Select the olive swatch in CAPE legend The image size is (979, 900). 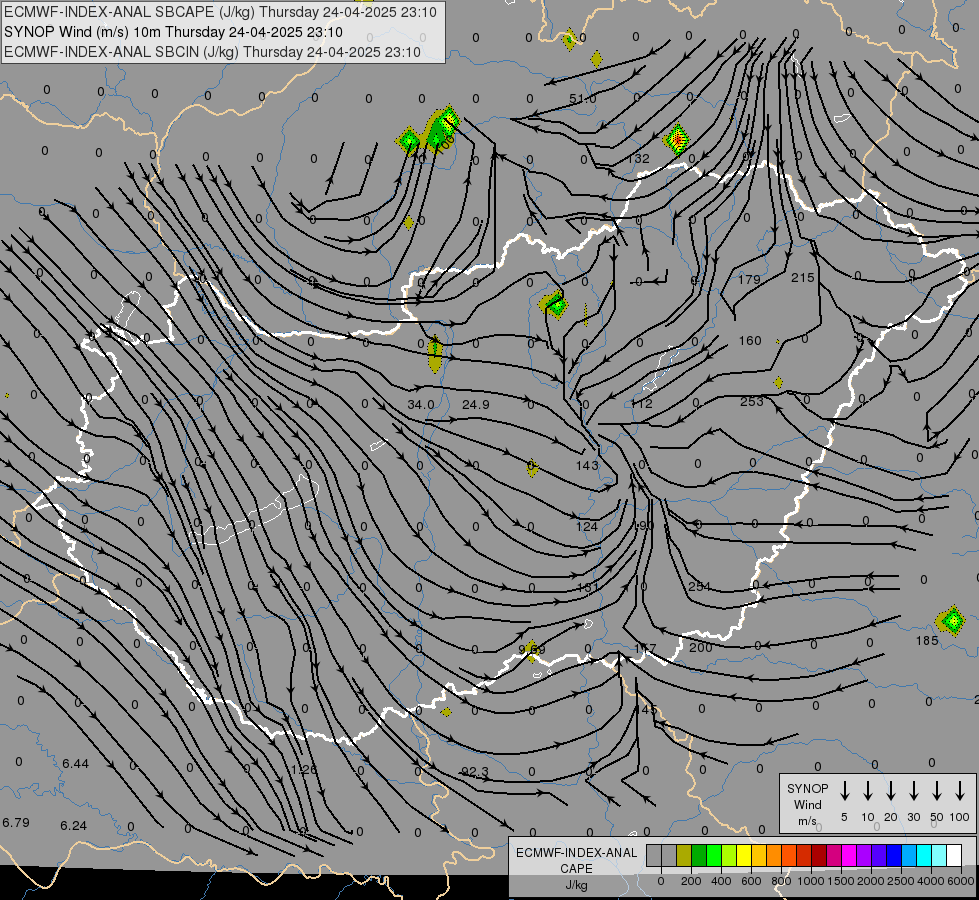684,856
